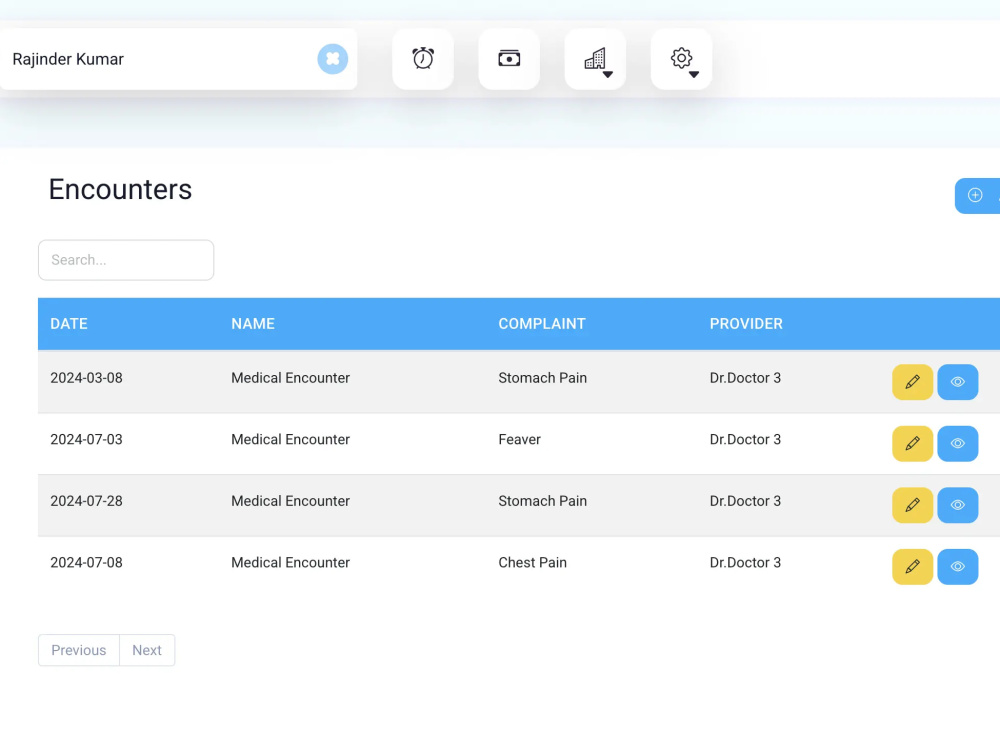View the Feaver encounter details
Viewport: 1000px width, 750px height.
(957, 443)
